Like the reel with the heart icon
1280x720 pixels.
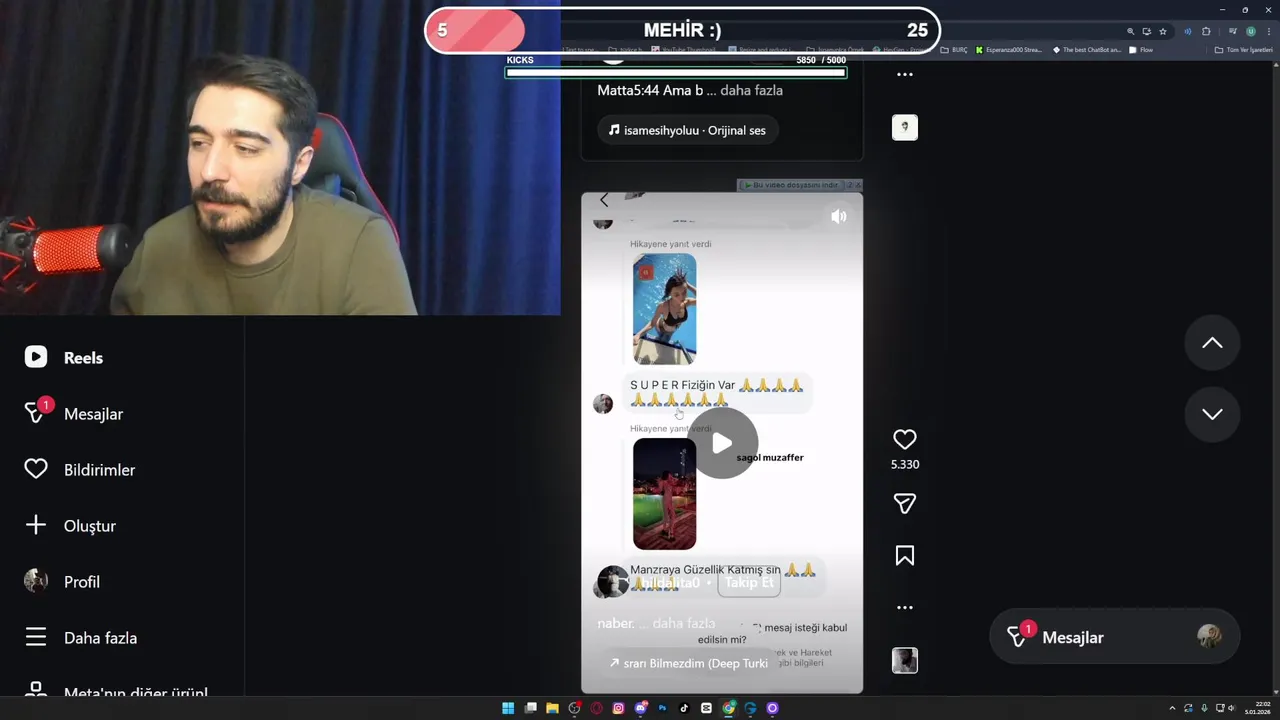pyautogui.click(x=905, y=439)
